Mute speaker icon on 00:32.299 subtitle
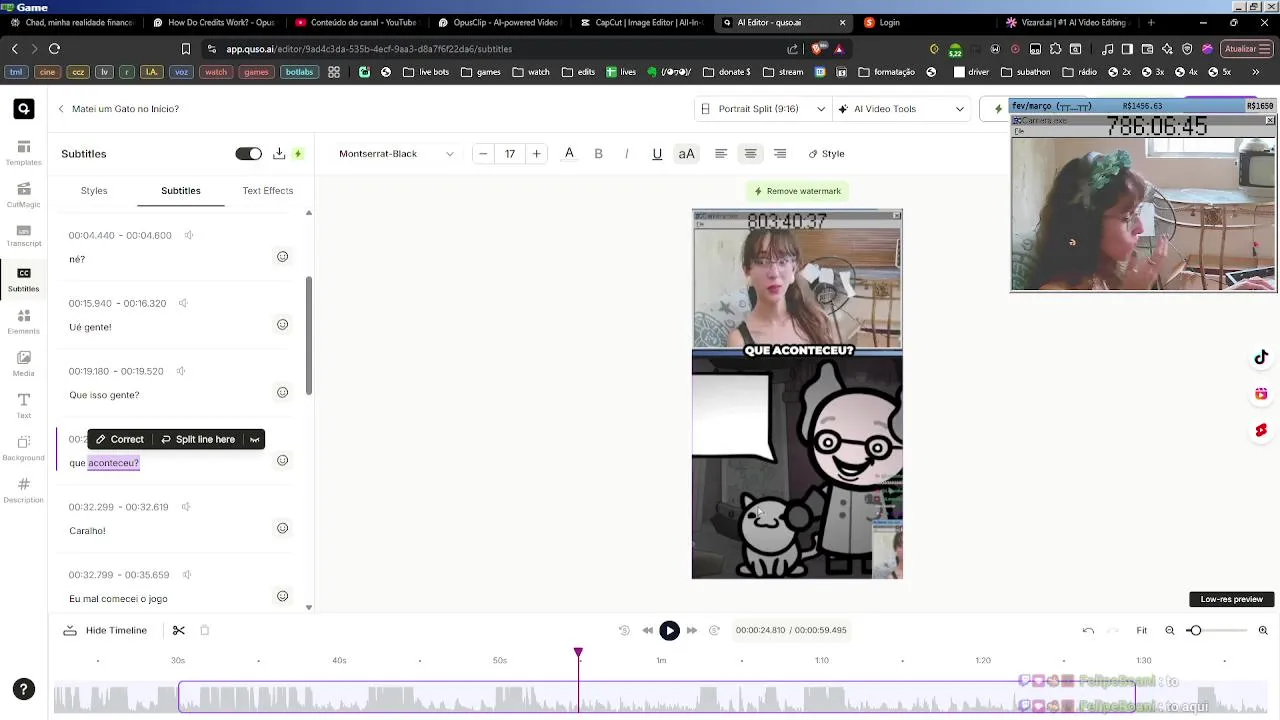The image size is (1280, 720). [186, 507]
